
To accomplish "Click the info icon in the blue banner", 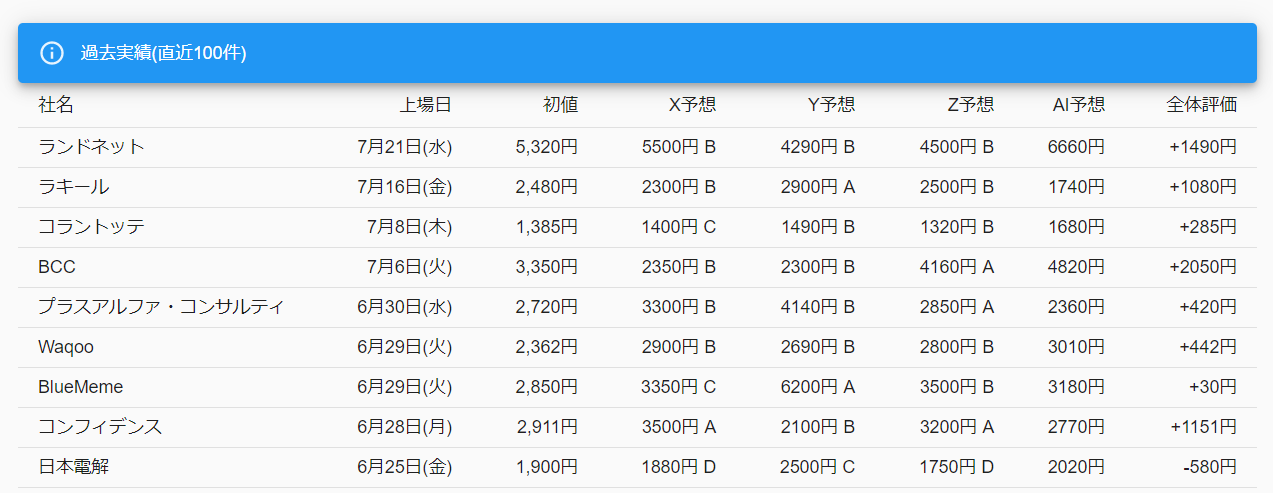I will click(x=52, y=53).
